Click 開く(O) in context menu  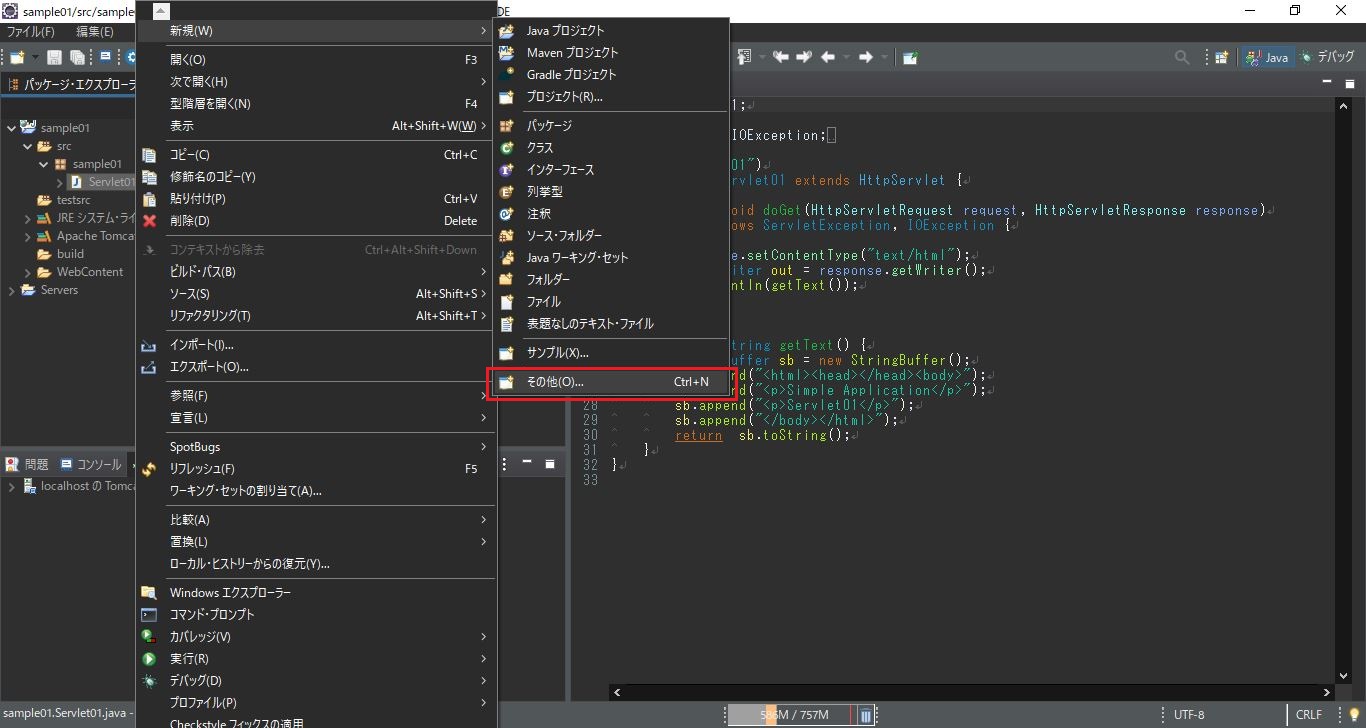coord(316,60)
